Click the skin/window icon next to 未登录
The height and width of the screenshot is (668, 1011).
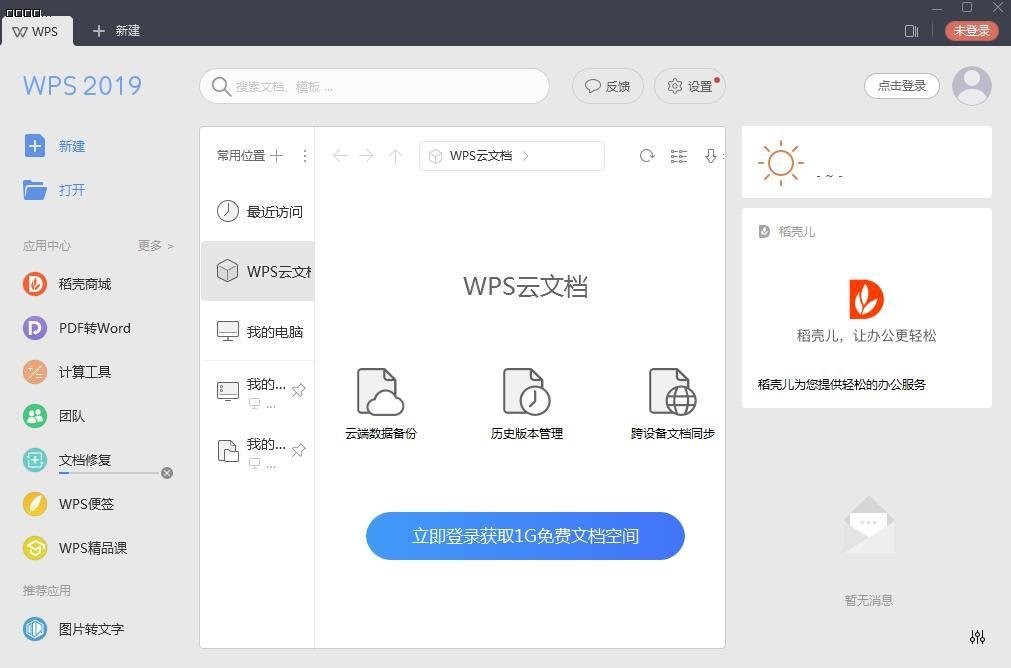[x=911, y=31]
